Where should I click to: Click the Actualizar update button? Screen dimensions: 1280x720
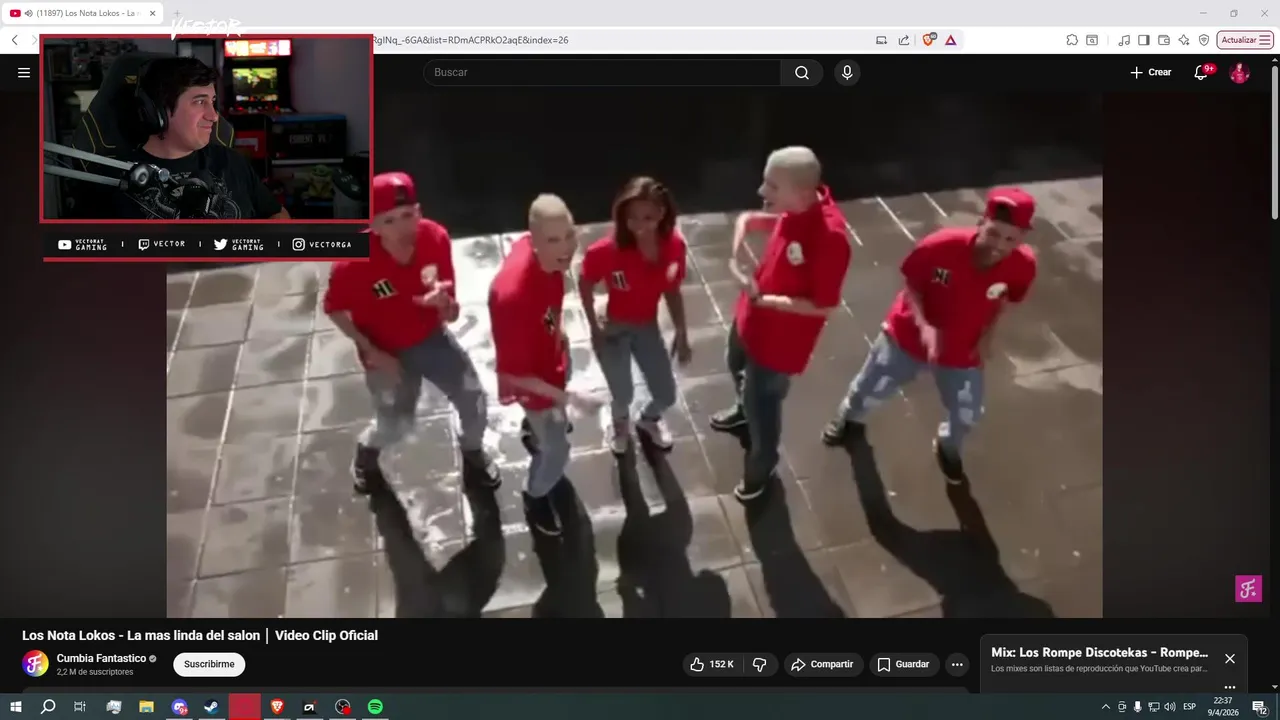pyautogui.click(x=1245, y=40)
